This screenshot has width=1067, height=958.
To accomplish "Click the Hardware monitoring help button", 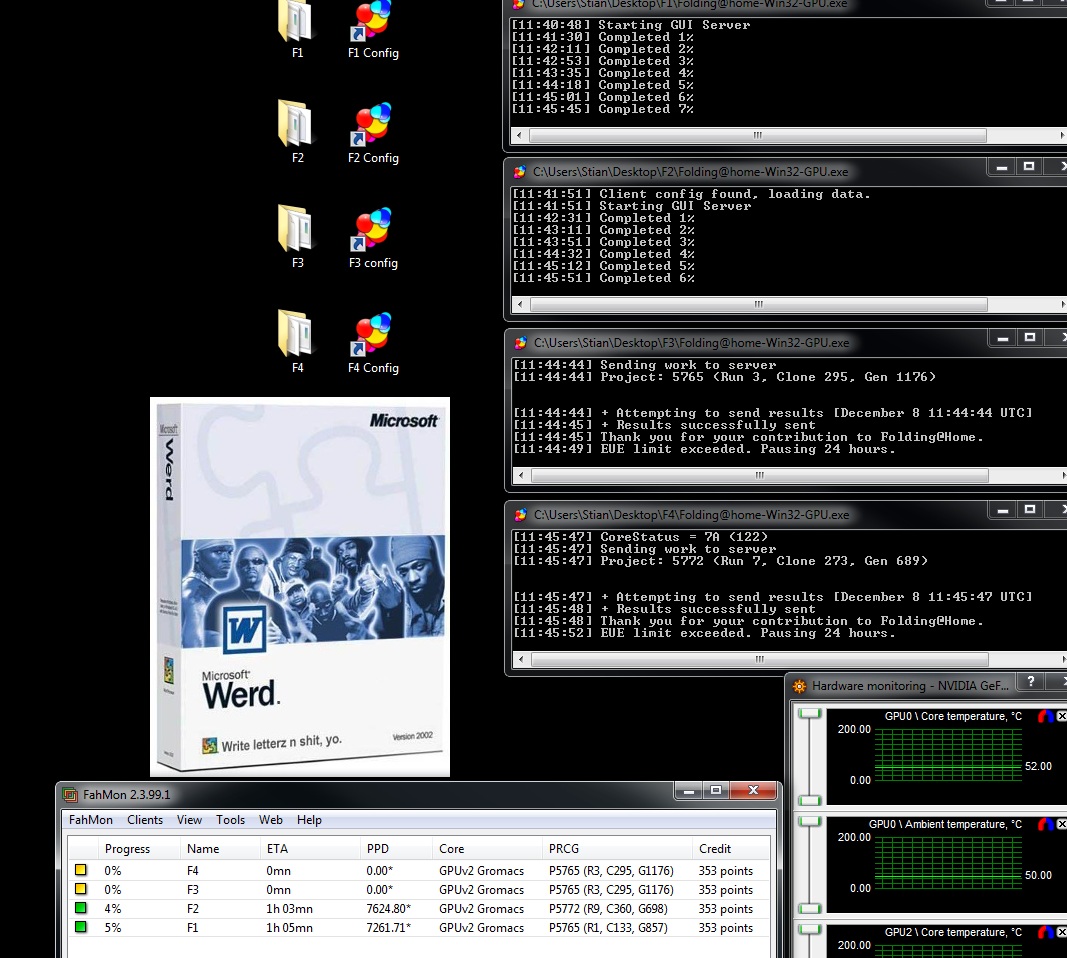I will point(1031,682).
